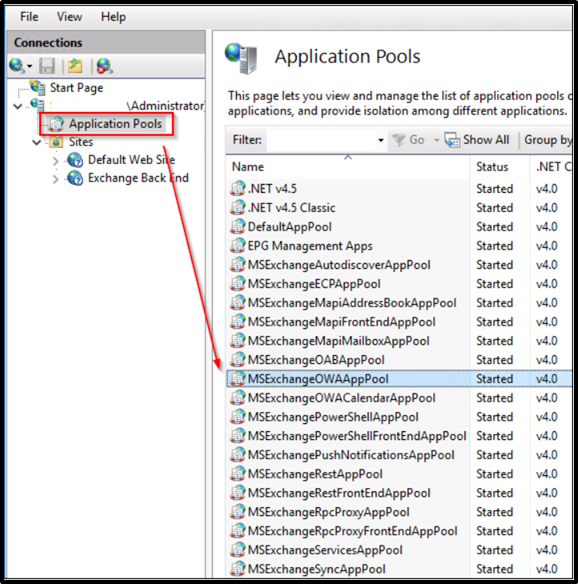Viewport: 578px width, 584px height.
Task: Click the connect globe icon in Connections toolbar
Action: (x=17, y=66)
